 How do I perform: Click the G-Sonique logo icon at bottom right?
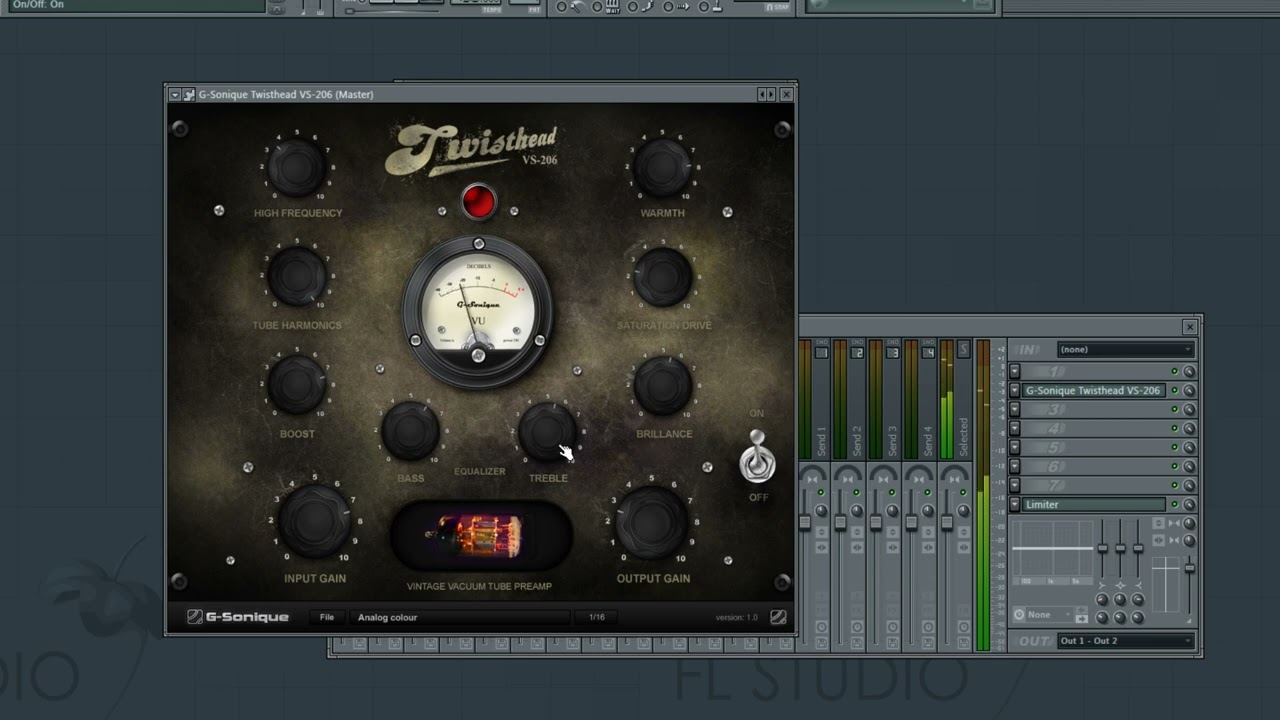[x=778, y=617]
